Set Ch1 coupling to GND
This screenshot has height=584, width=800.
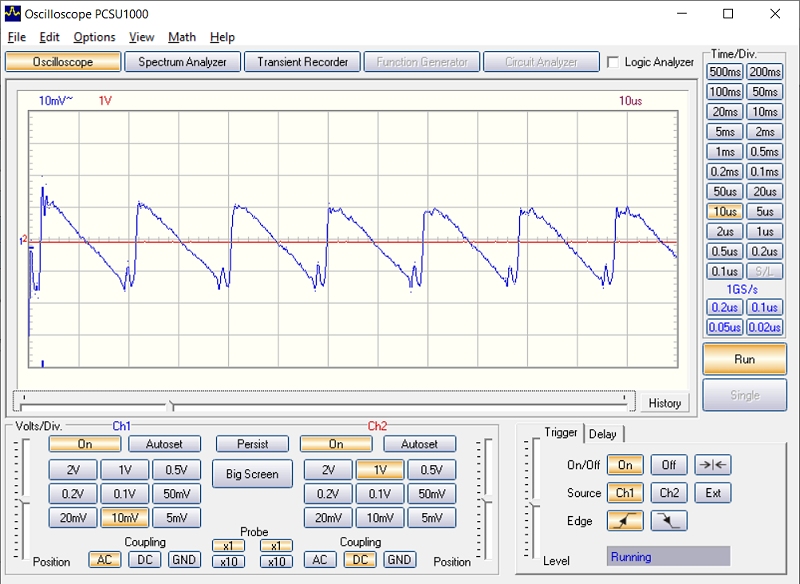tap(184, 560)
